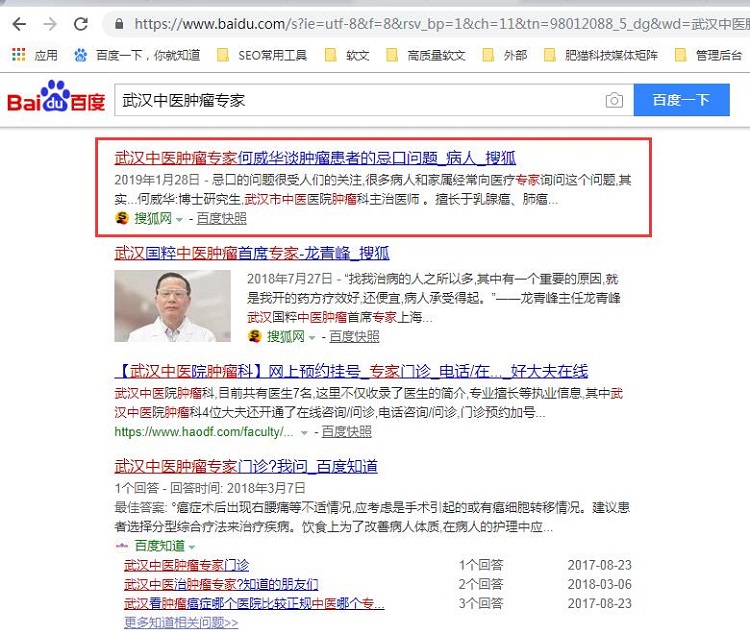Screen dimensions: 750x634
Task: Click the 2个回答 count
Action: [x=481, y=584]
